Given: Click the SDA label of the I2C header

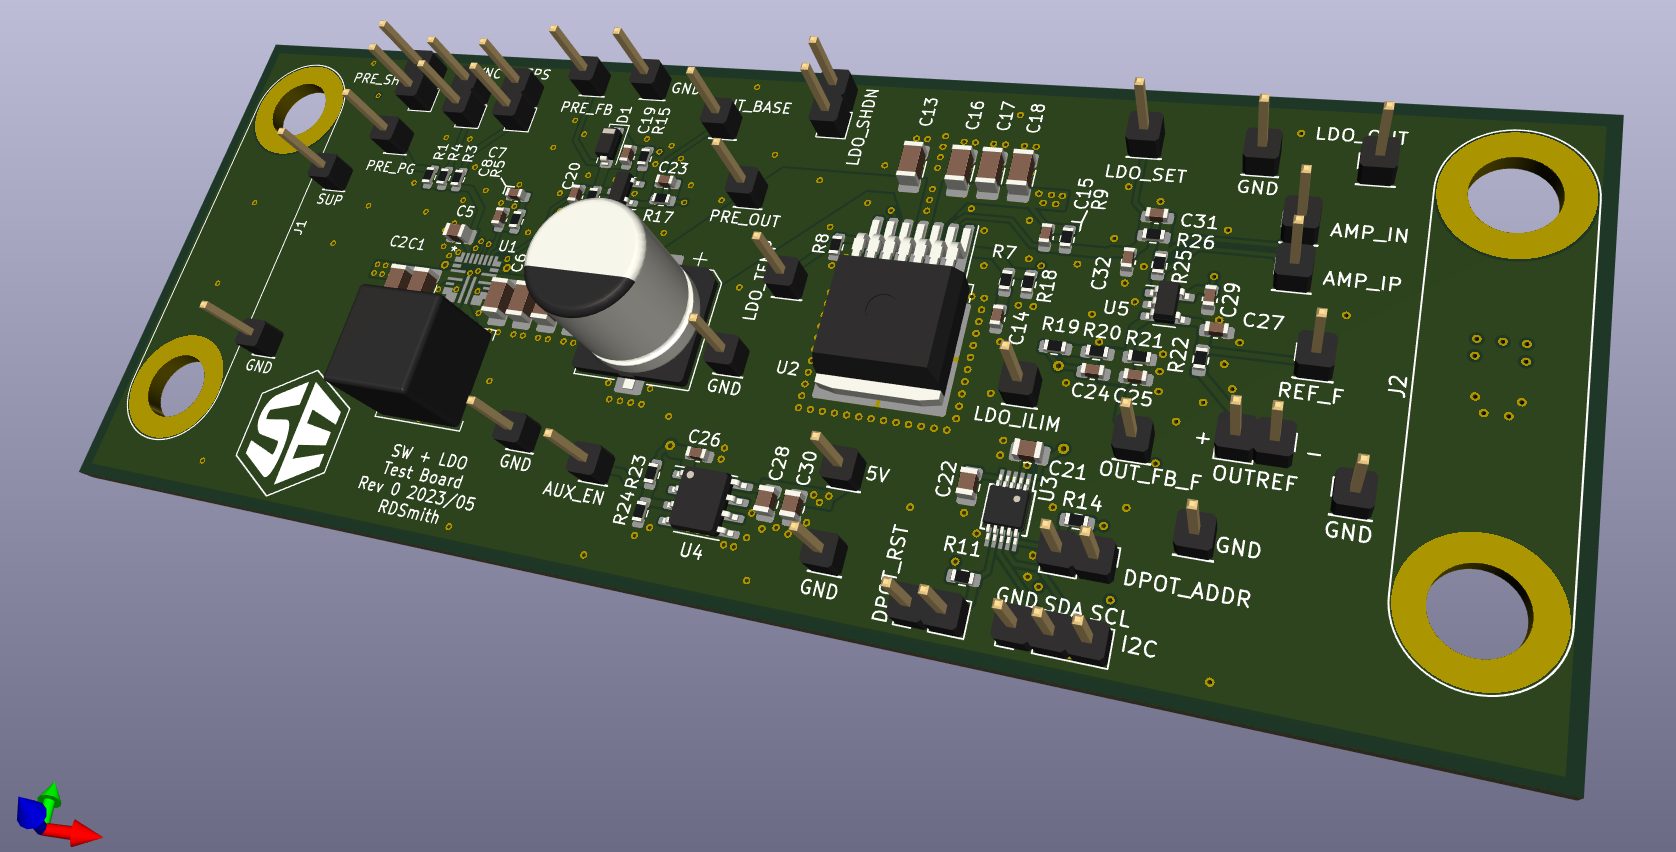Looking at the screenshot, I should [x=1064, y=606].
